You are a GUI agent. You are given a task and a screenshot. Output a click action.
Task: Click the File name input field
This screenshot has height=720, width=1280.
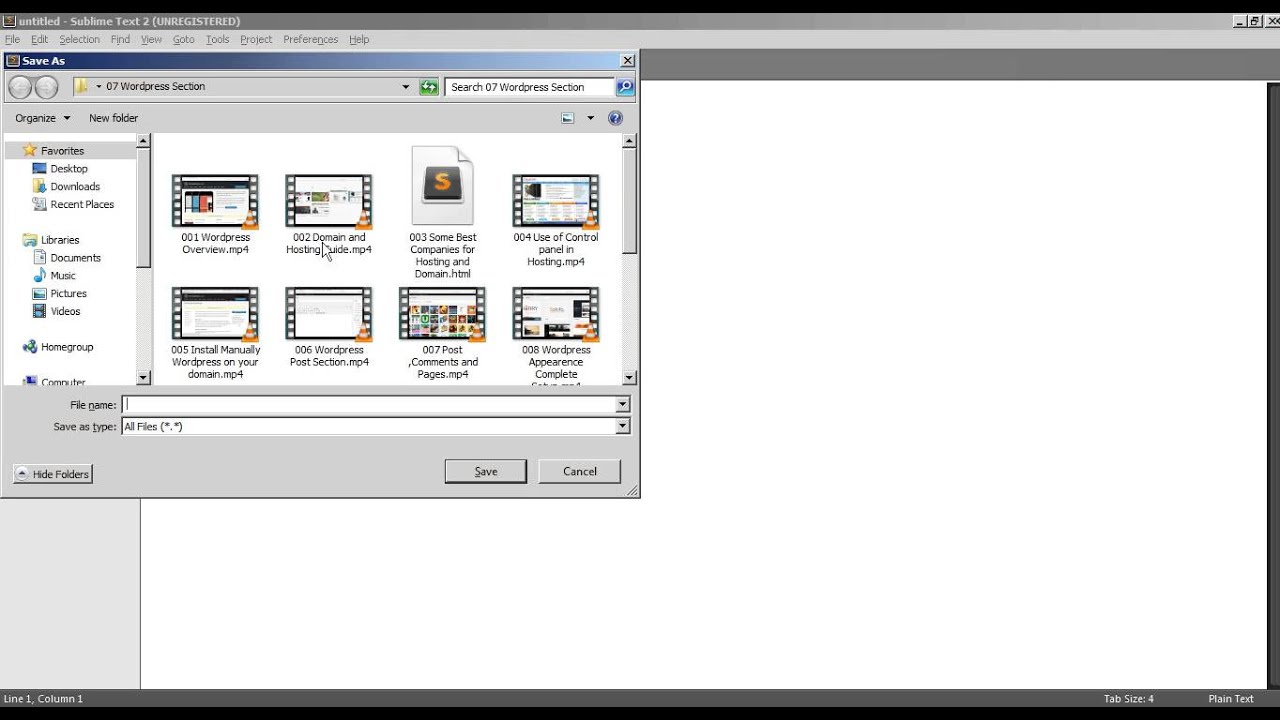pyautogui.click(x=368, y=405)
